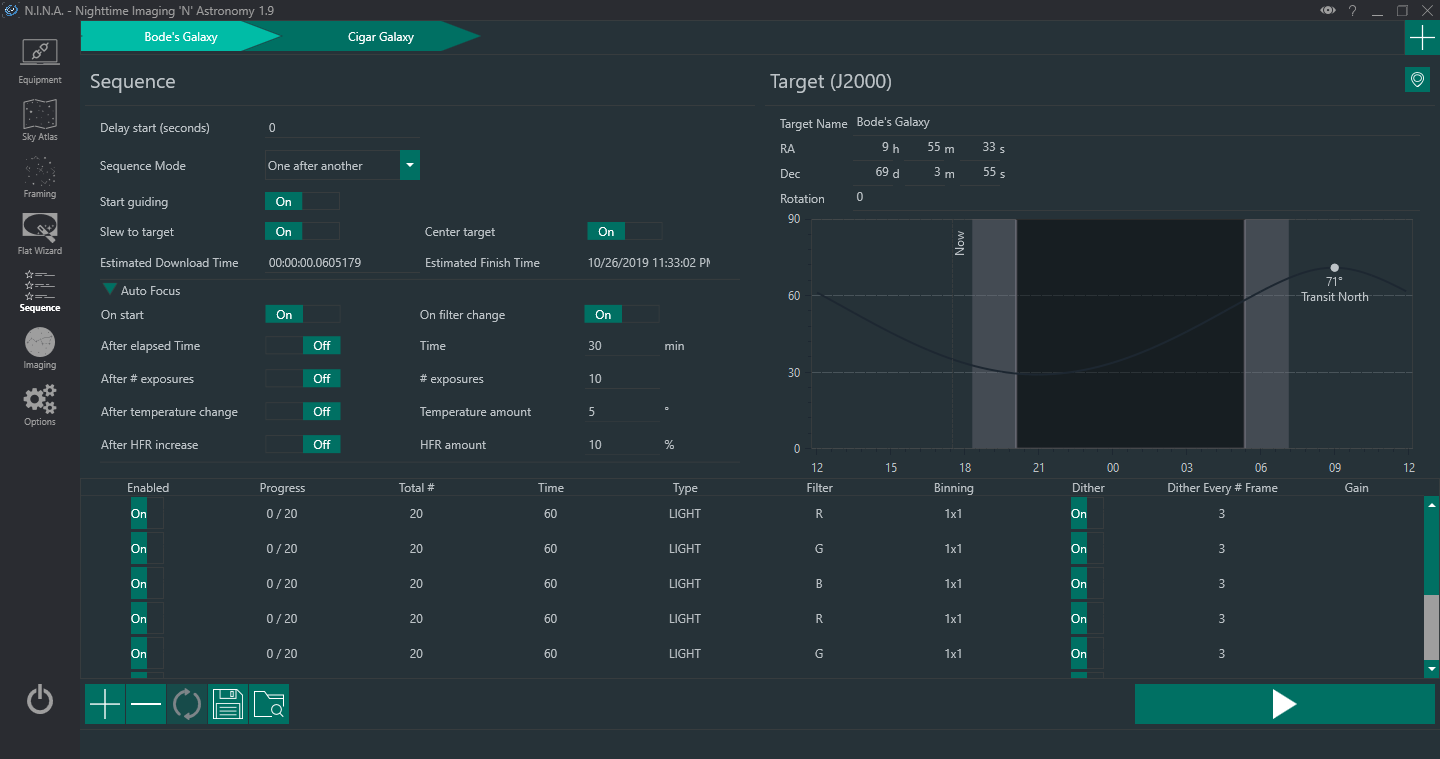Enable After HFR increase autofocus
The width and height of the screenshot is (1440, 759).
[x=303, y=445]
